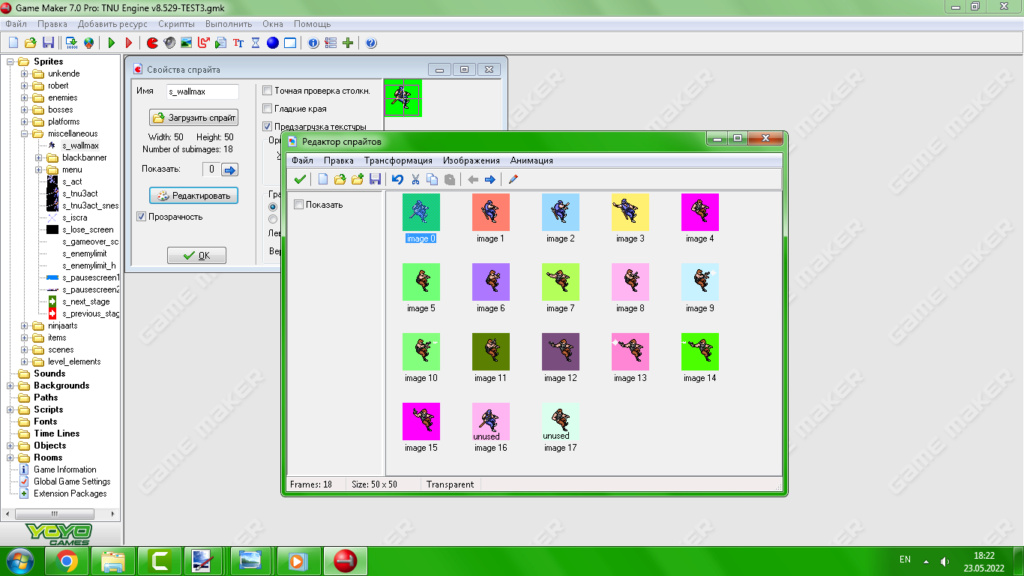Expand the robert sprites folder
The image size is (1024, 576).
pos(25,86)
